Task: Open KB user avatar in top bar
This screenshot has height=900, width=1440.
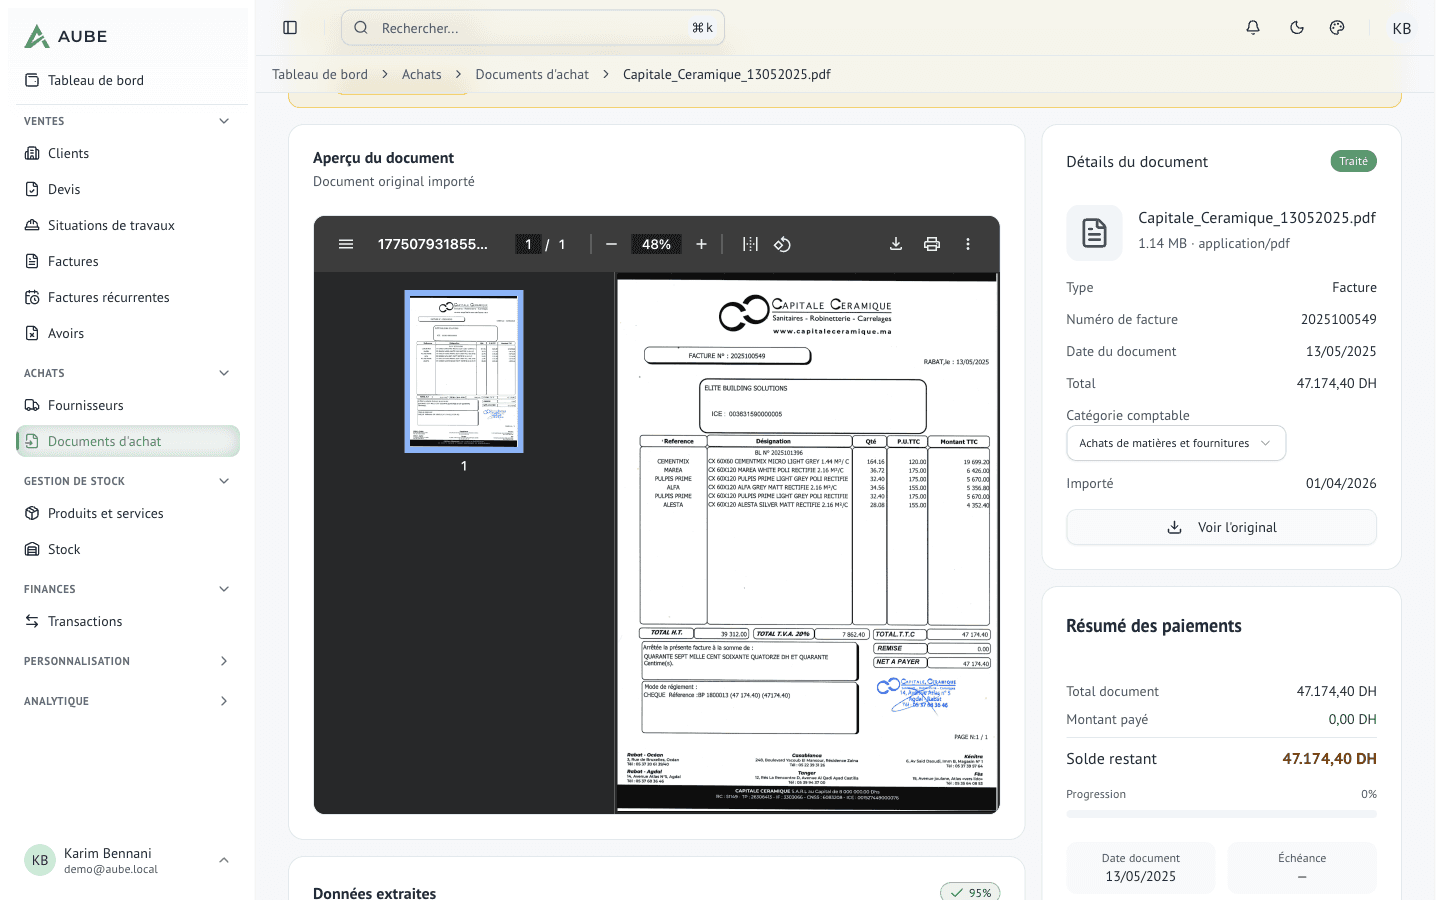Action: 1402,28
